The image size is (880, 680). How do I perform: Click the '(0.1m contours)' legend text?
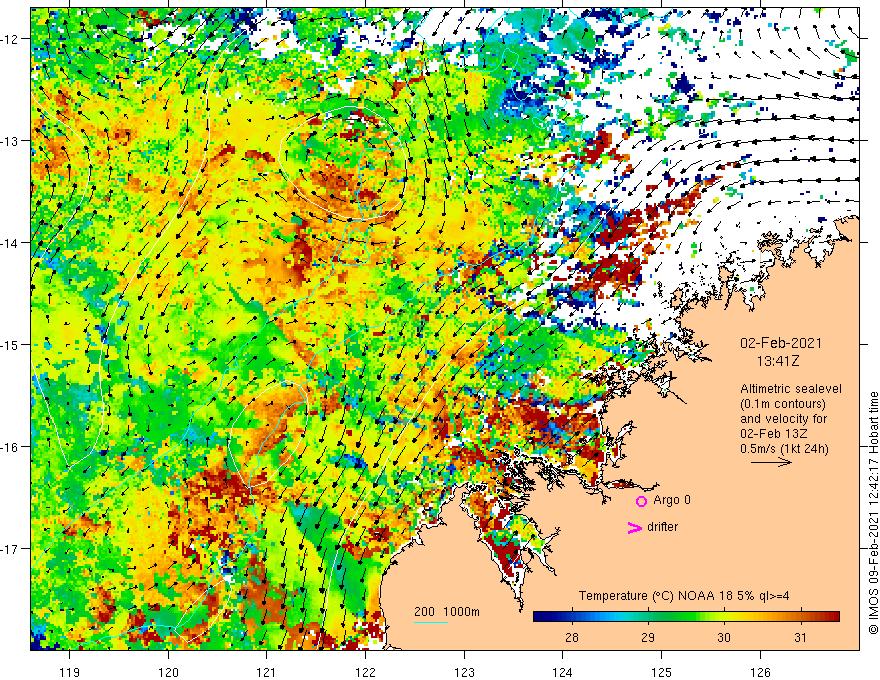(783, 403)
